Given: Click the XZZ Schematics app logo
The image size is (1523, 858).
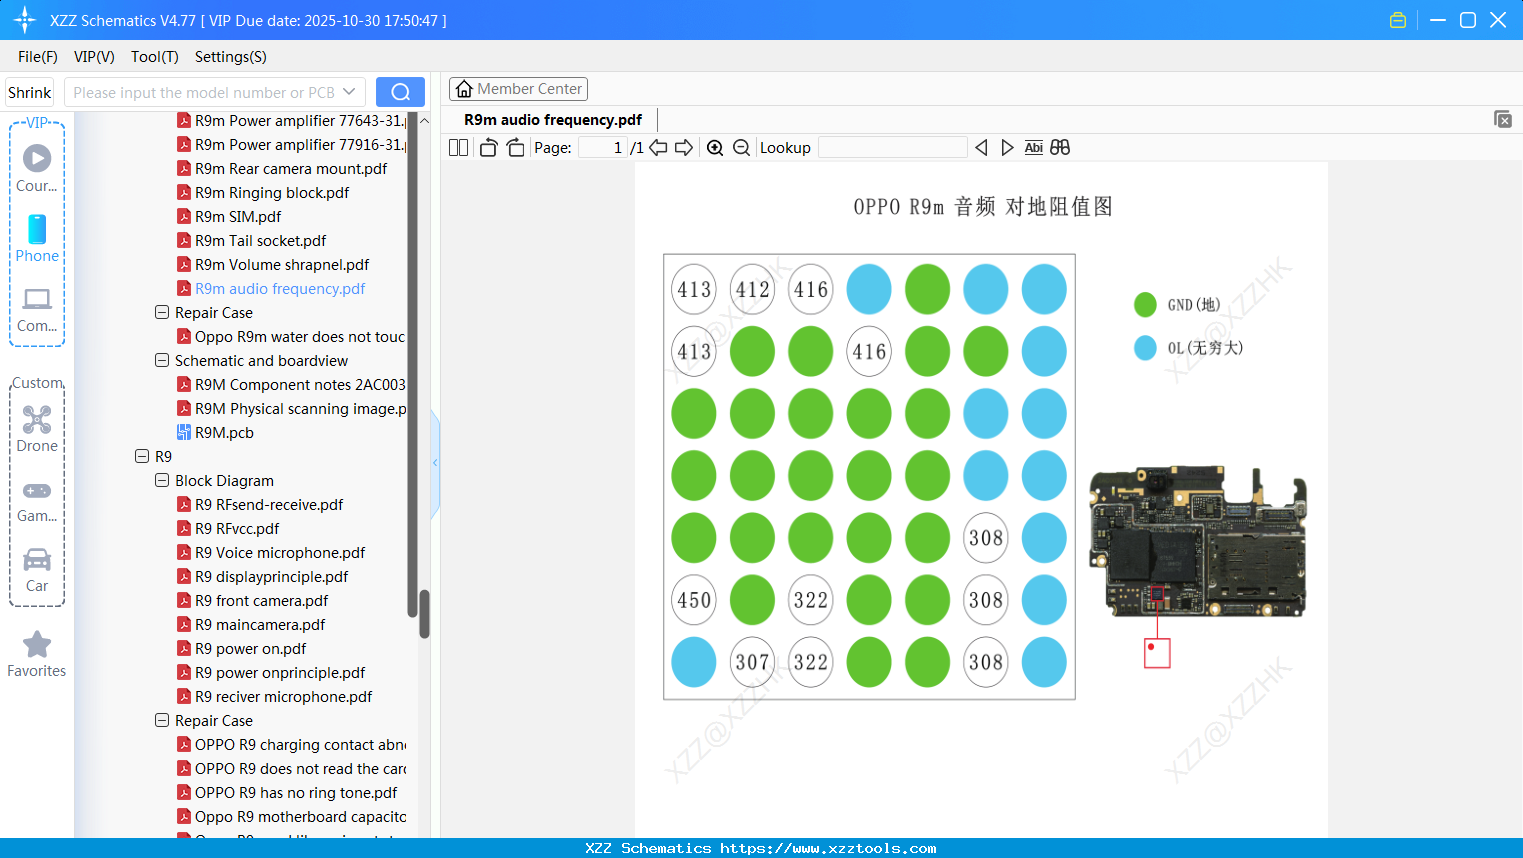Looking at the screenshot, I should (25, 20).
